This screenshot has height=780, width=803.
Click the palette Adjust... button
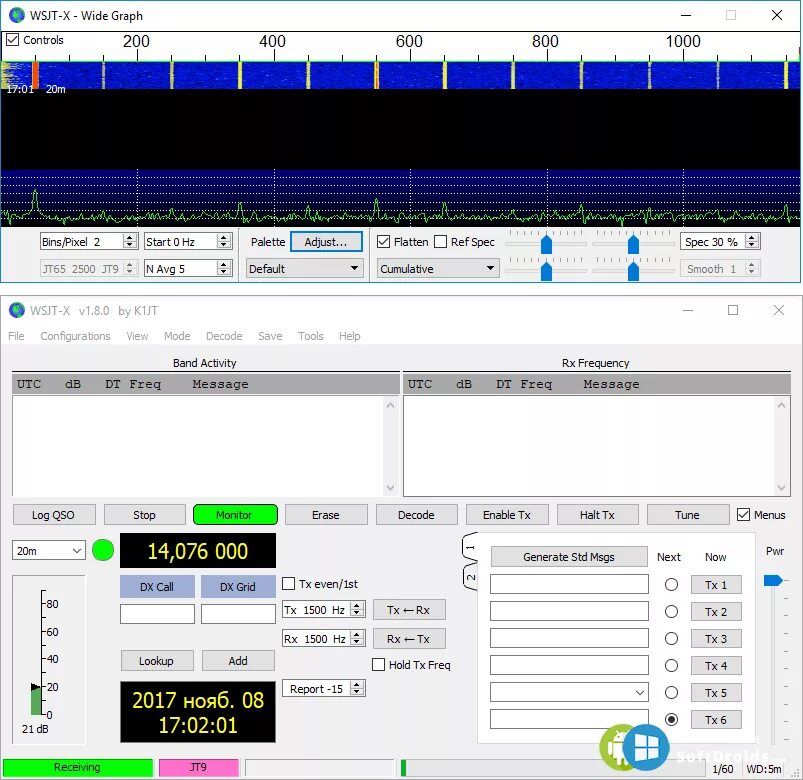pyautogui.click(x=326, y=242)
